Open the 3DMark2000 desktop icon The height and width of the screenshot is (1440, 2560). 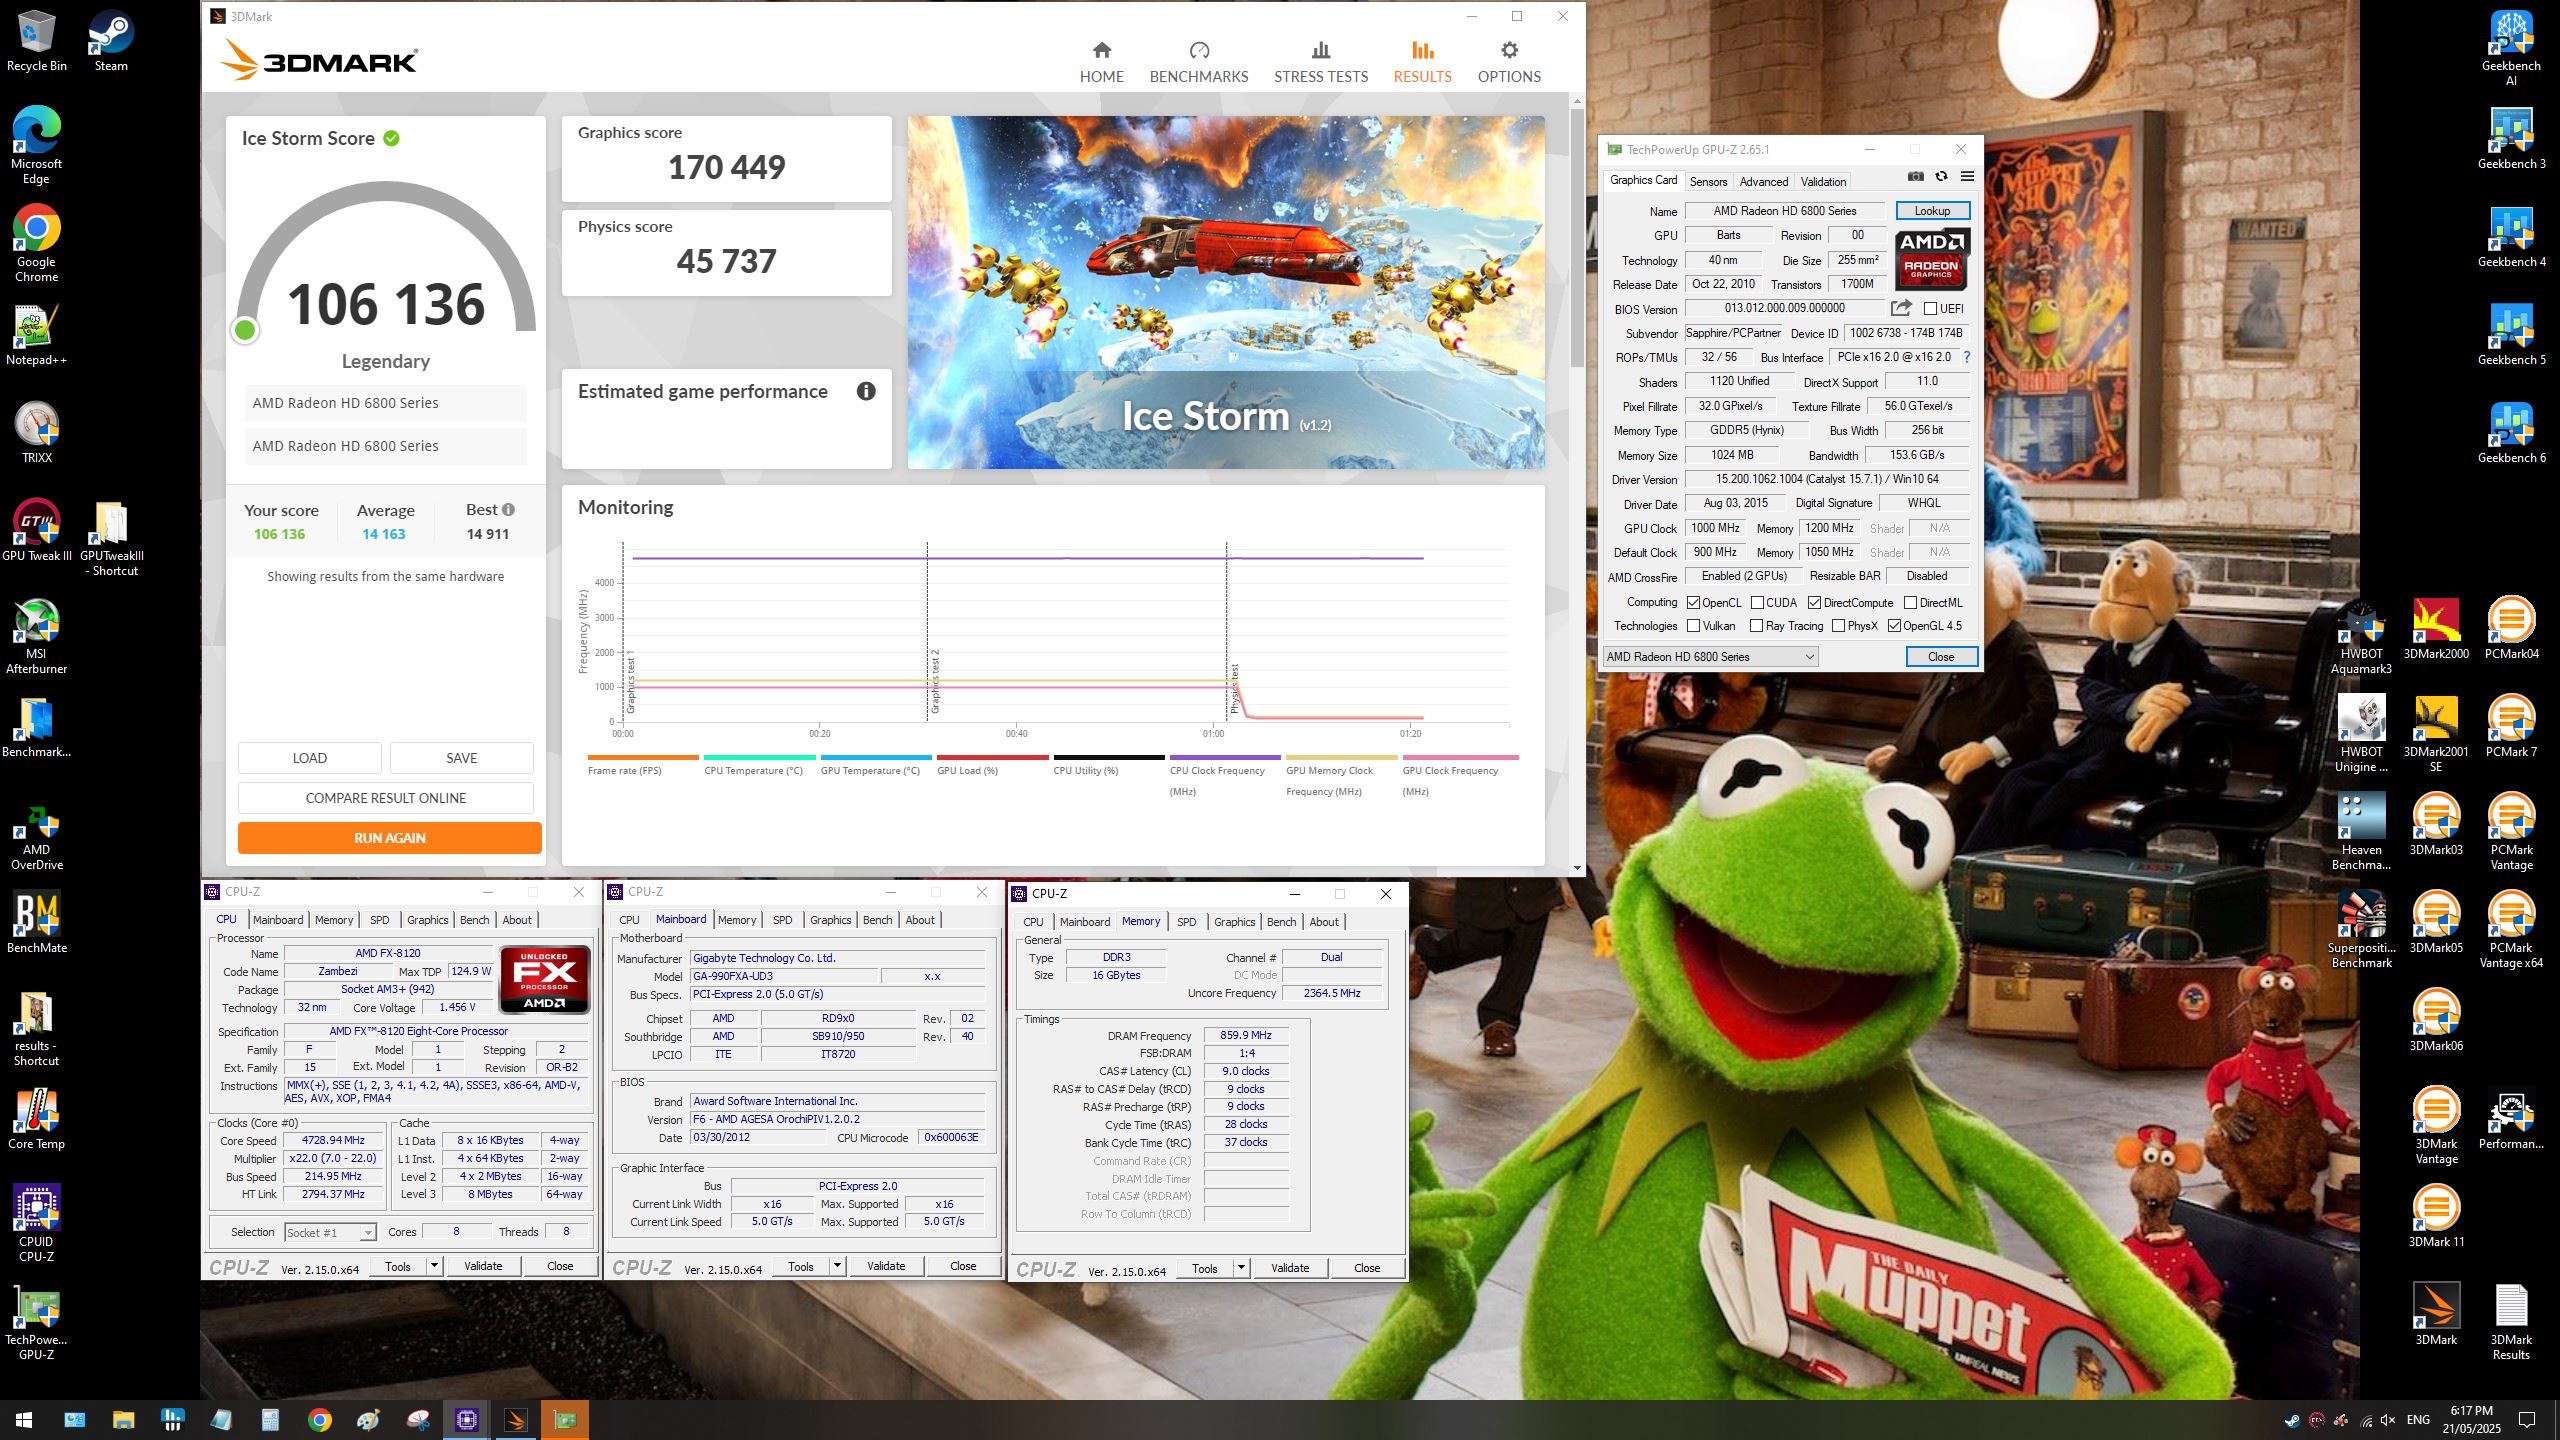click(2436, 629)
